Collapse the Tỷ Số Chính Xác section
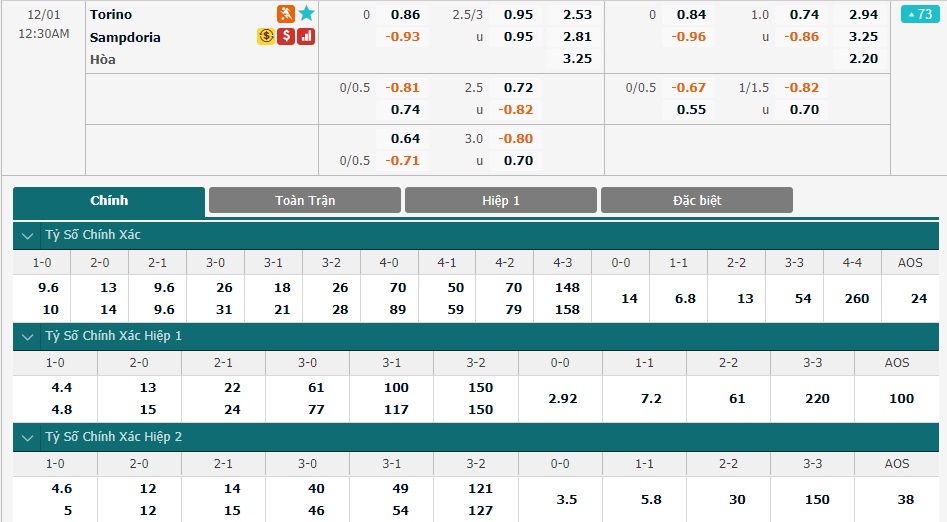 pyautogui.click(x=27, y=236)
